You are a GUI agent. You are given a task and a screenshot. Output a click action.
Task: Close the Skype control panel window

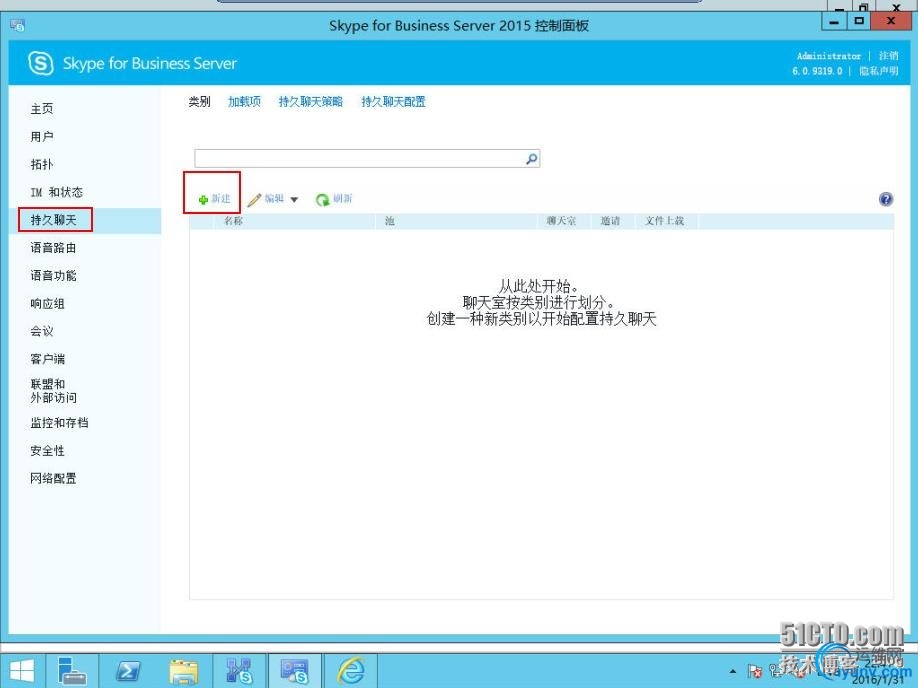(x=890, y=22)
